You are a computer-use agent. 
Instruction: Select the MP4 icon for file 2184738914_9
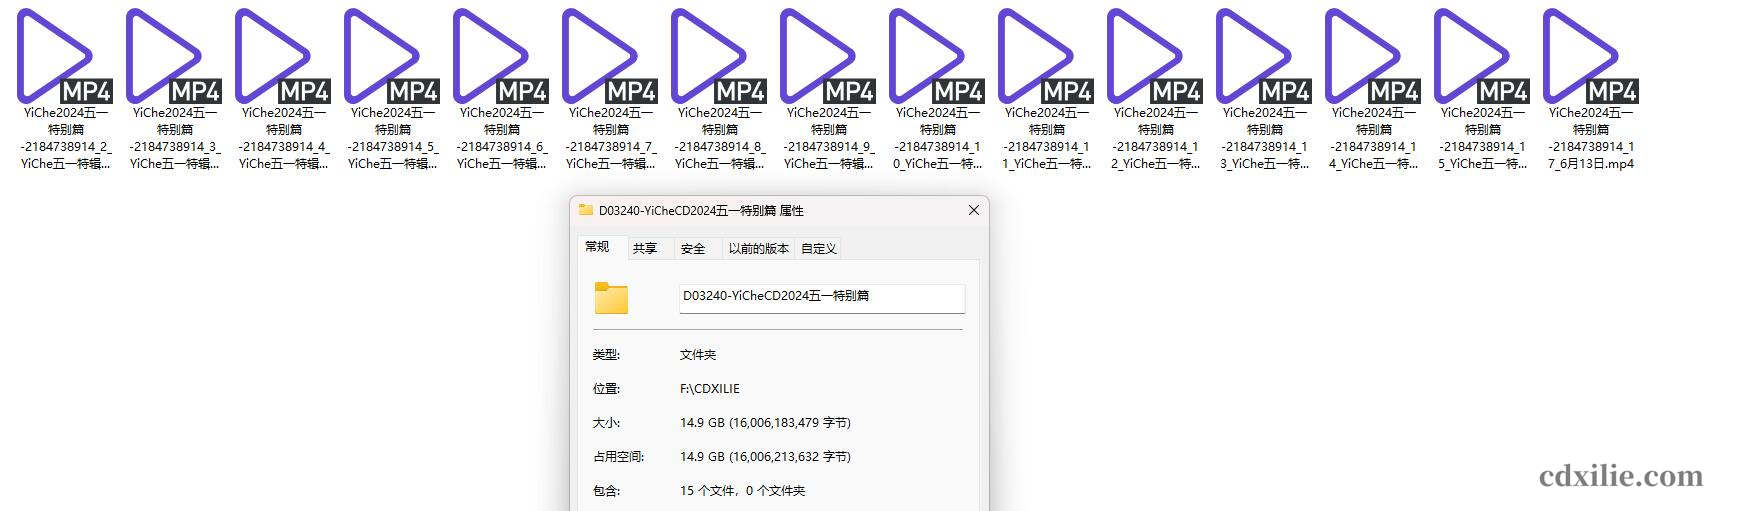pyautogui.click(x=829, y=56)
